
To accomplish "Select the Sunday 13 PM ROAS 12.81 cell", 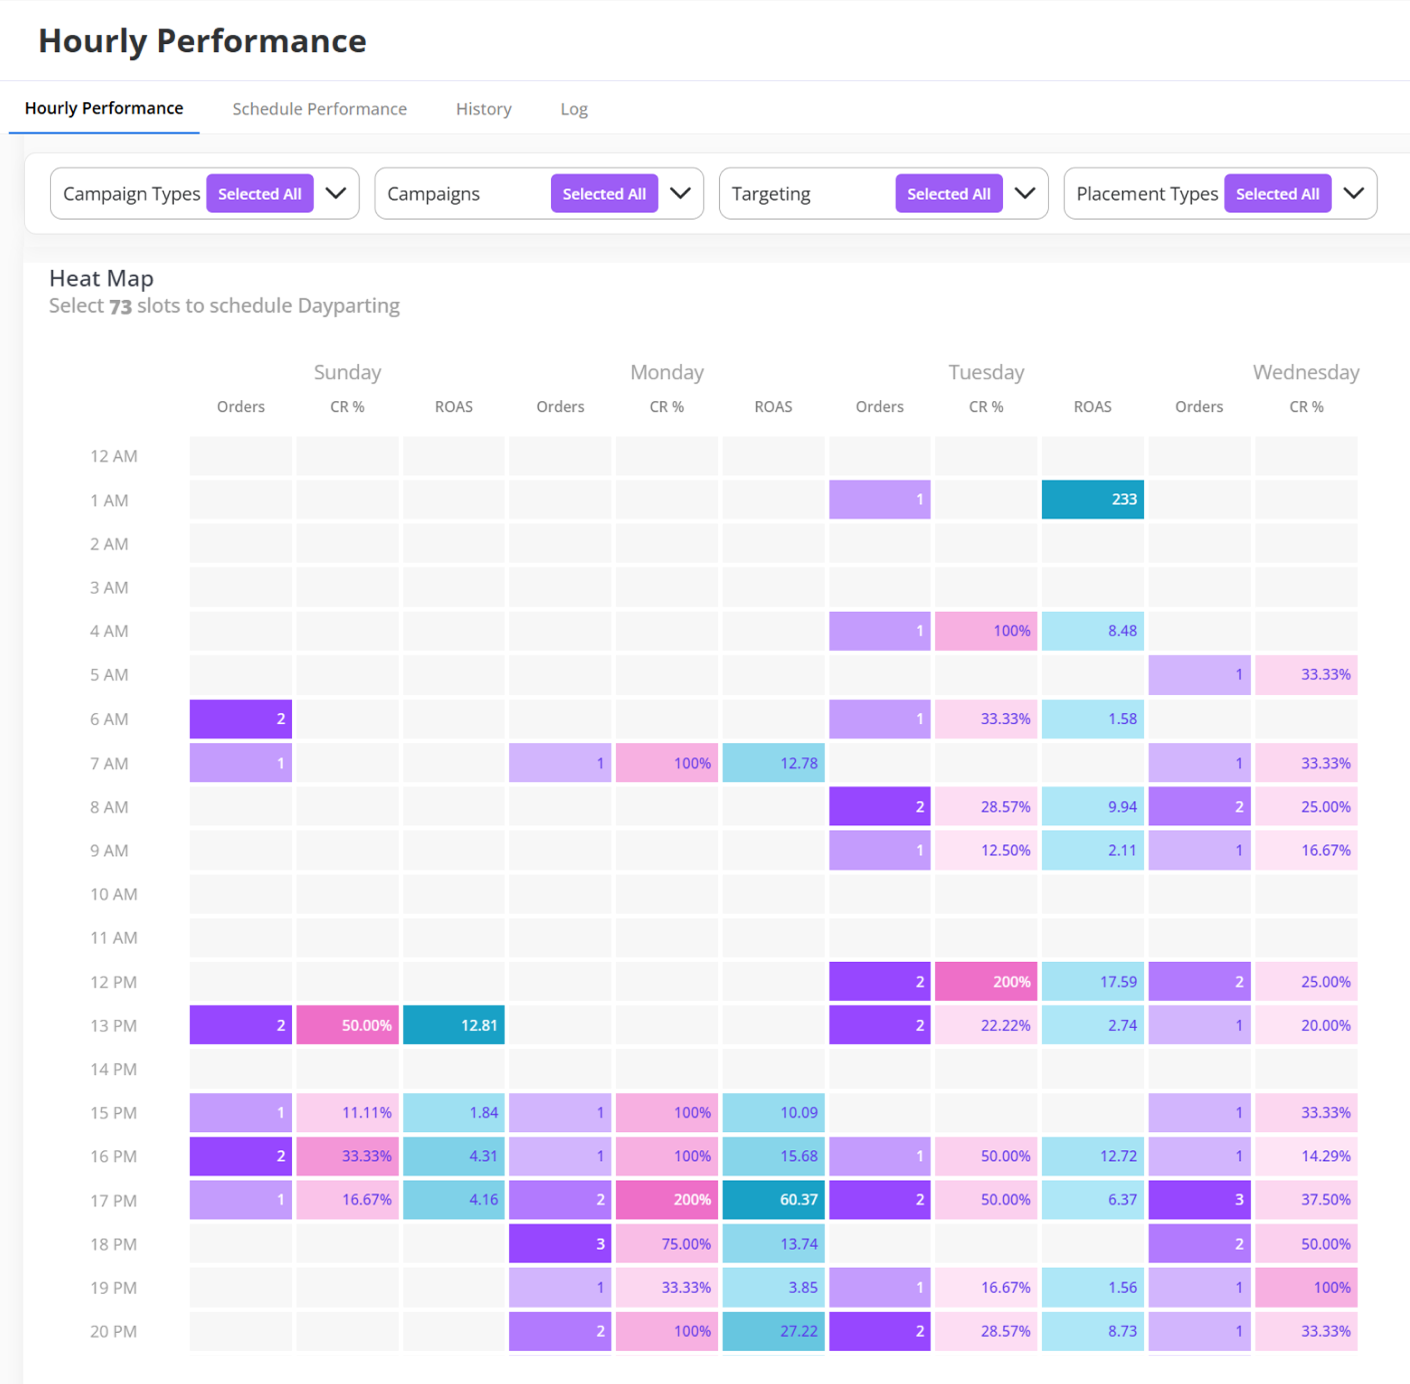I will (x=453, y=1025).
